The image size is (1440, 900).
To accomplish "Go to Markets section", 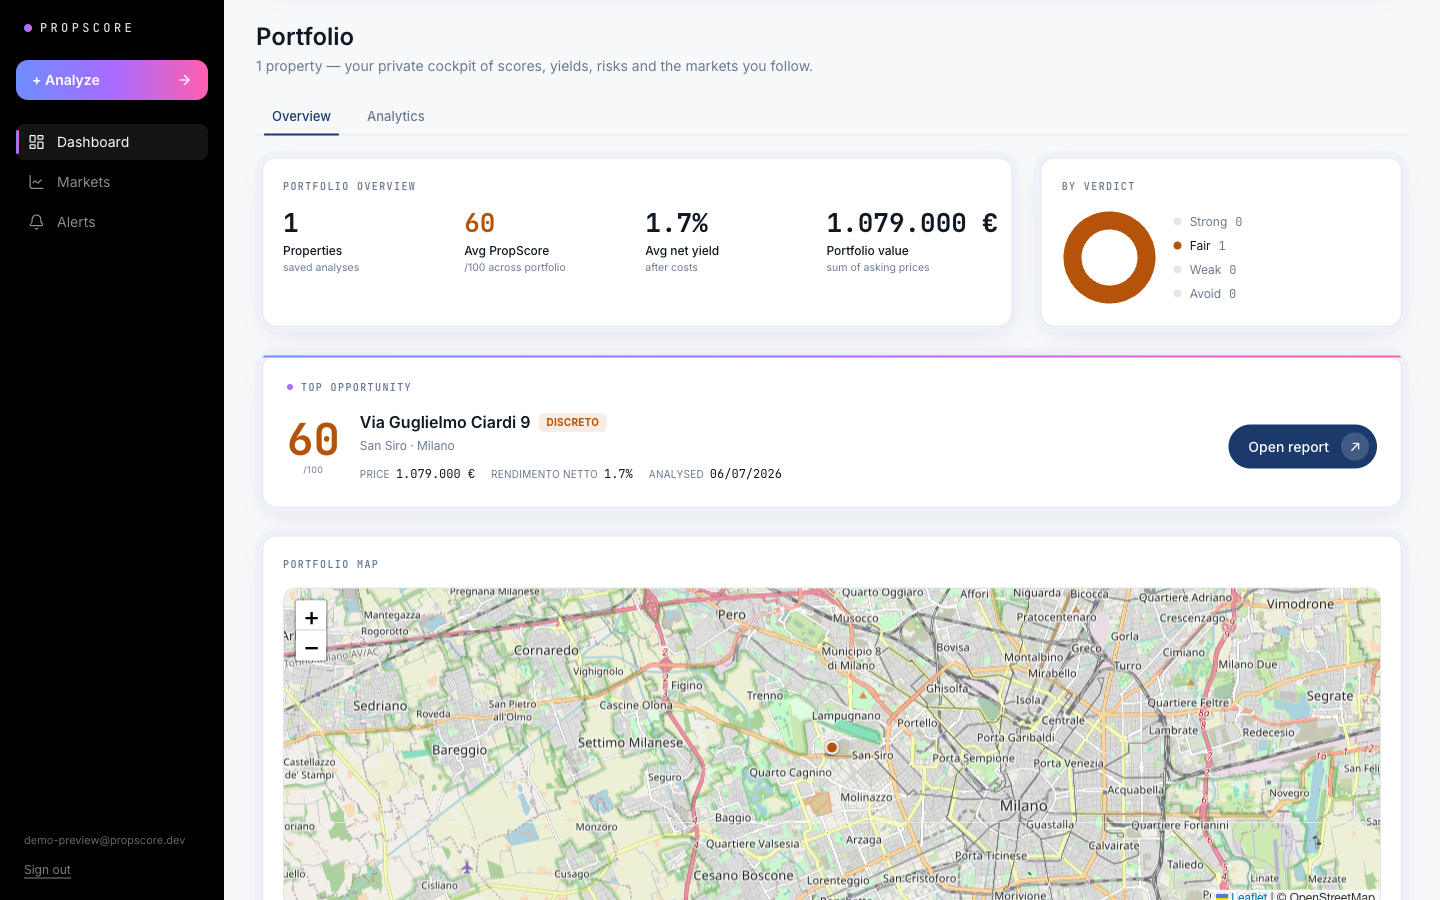I will tap(112, 182).
